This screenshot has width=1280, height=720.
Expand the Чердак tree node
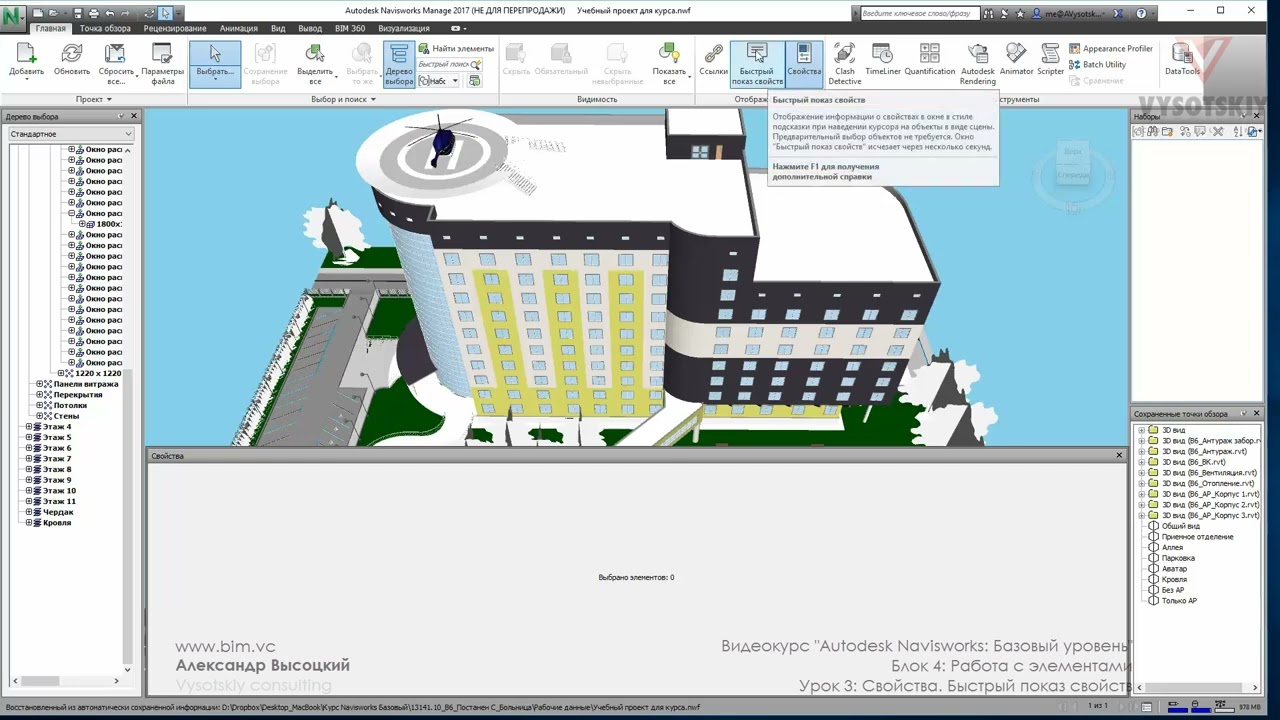[29, 512]
